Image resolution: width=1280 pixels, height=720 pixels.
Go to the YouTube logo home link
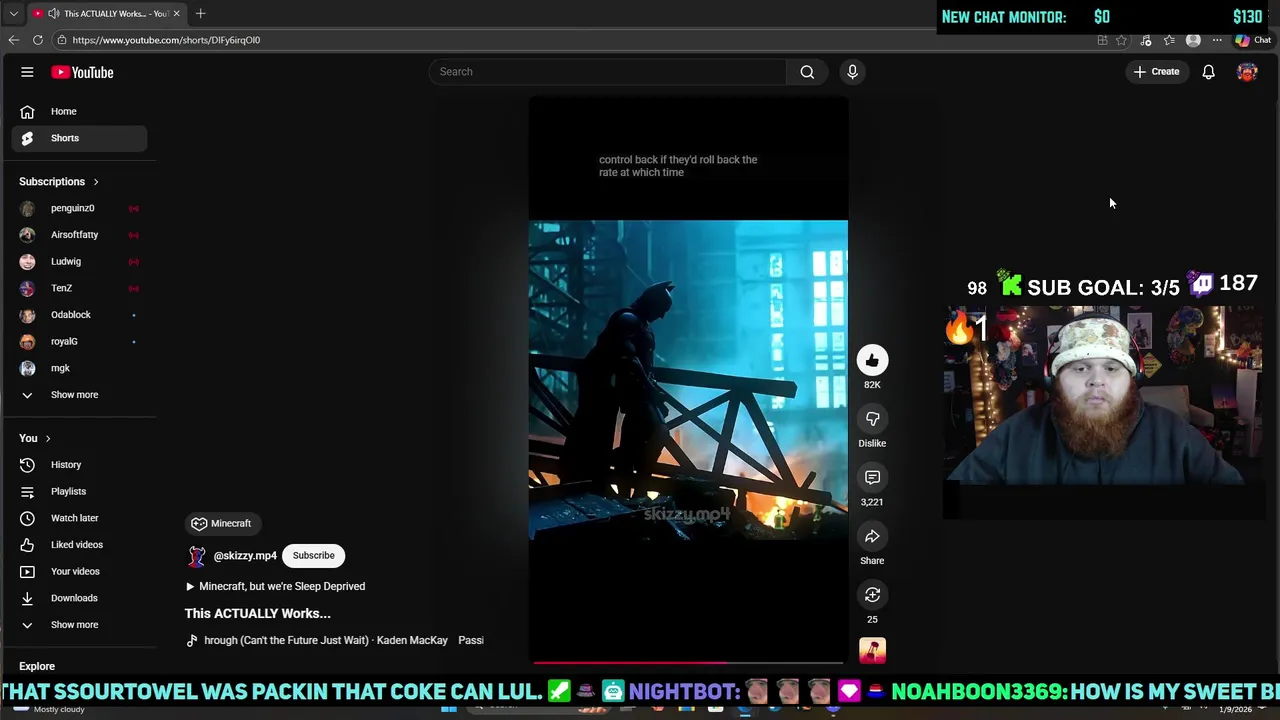click(x=82, y=72)
